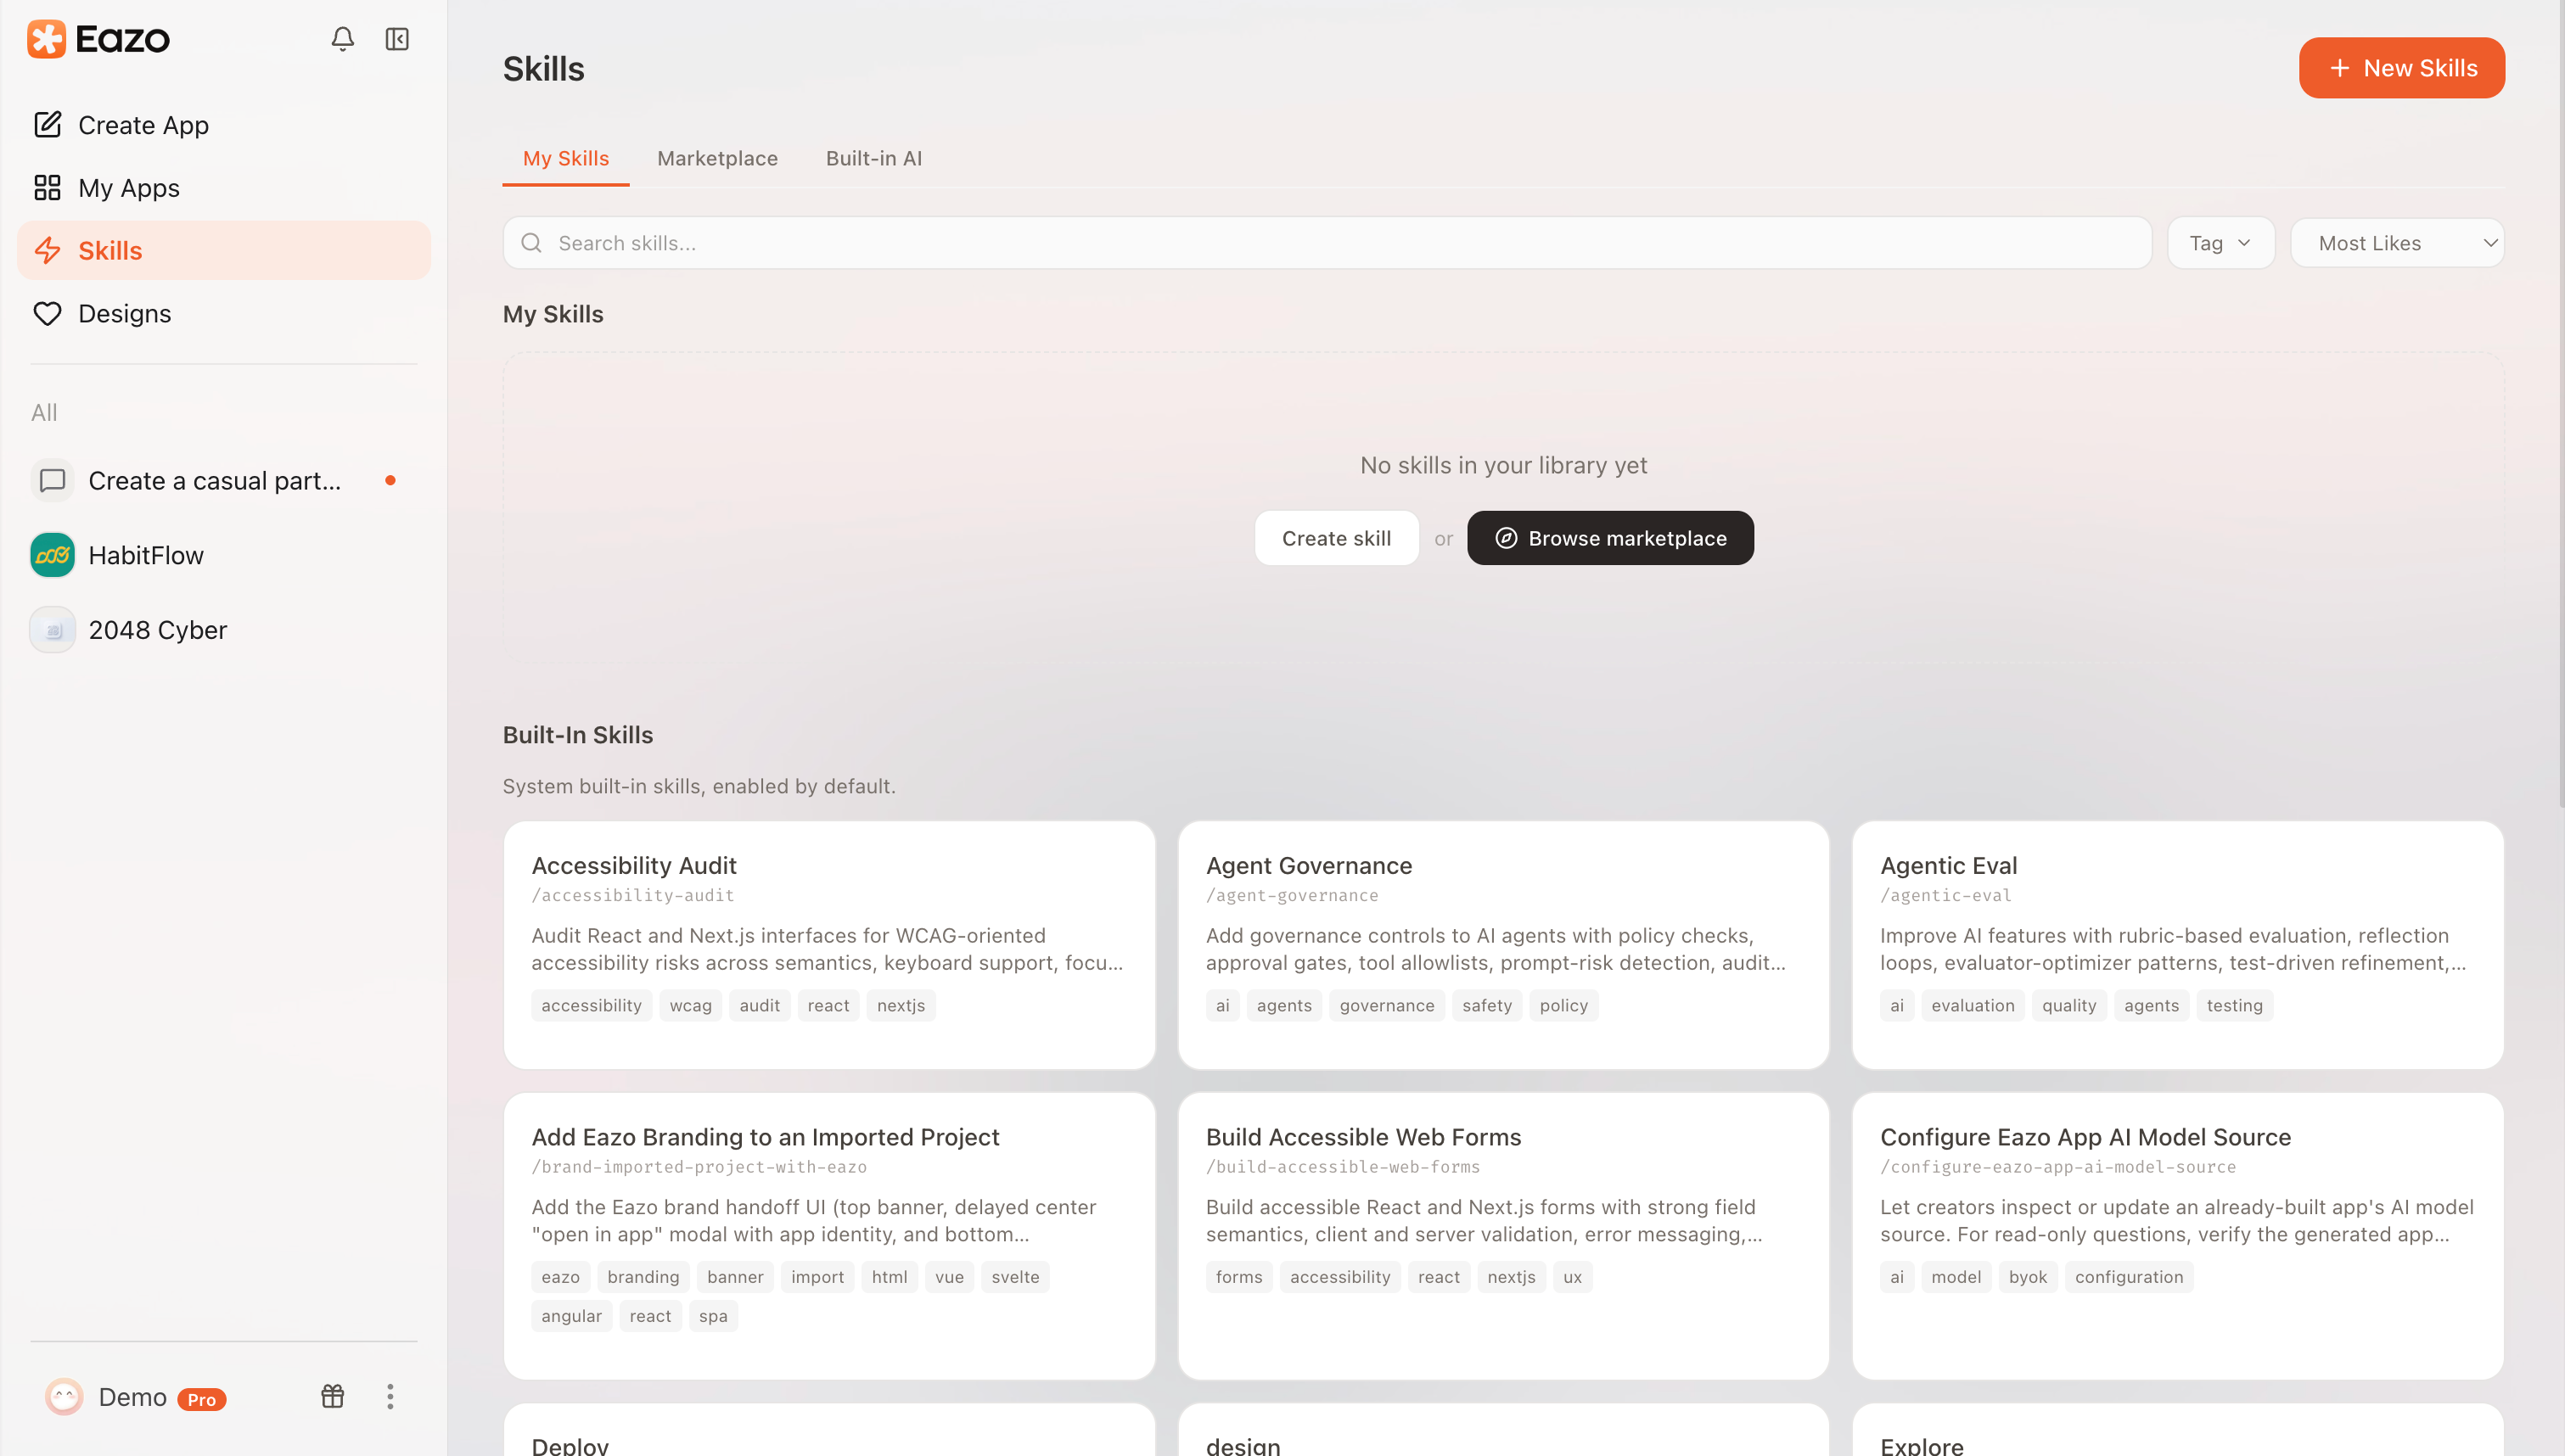Image resolution: width=2565 pixels, height=1456 pixels.
Task: Open Add Eazo Branding to an Imported Project card
Action: tap(829, 1236)
